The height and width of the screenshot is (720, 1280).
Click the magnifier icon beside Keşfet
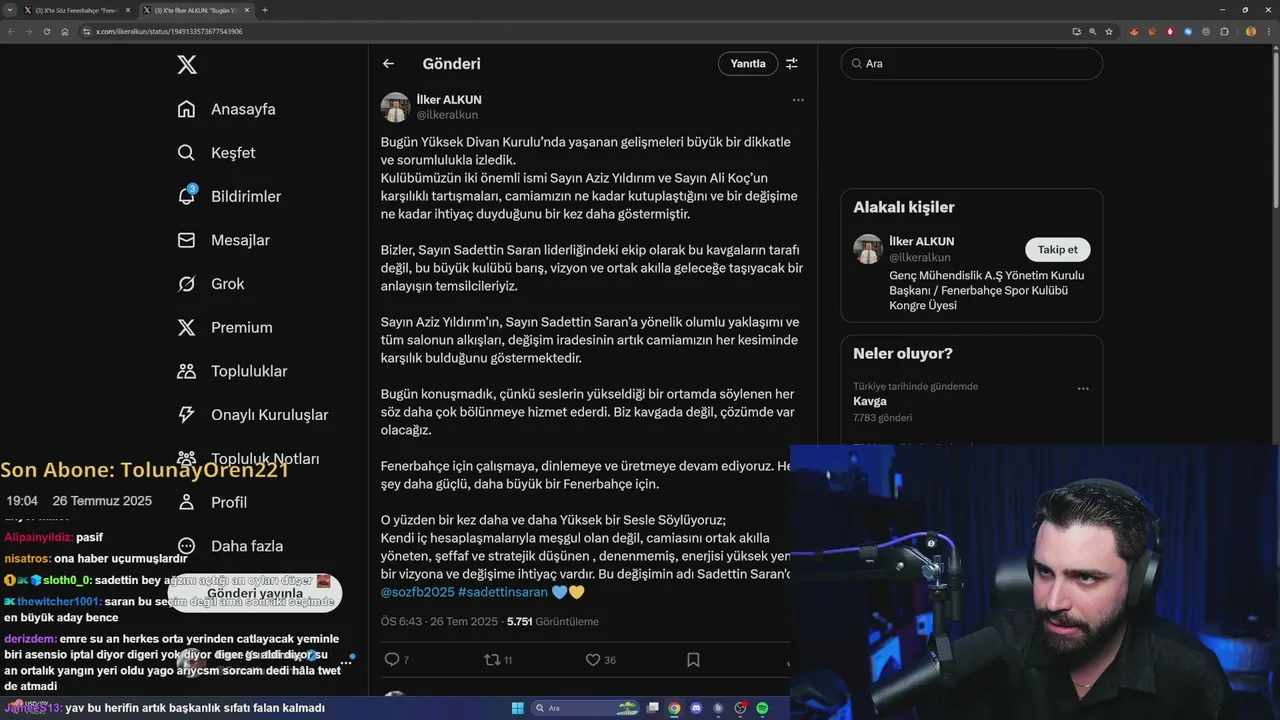click(x=186, y=153)
